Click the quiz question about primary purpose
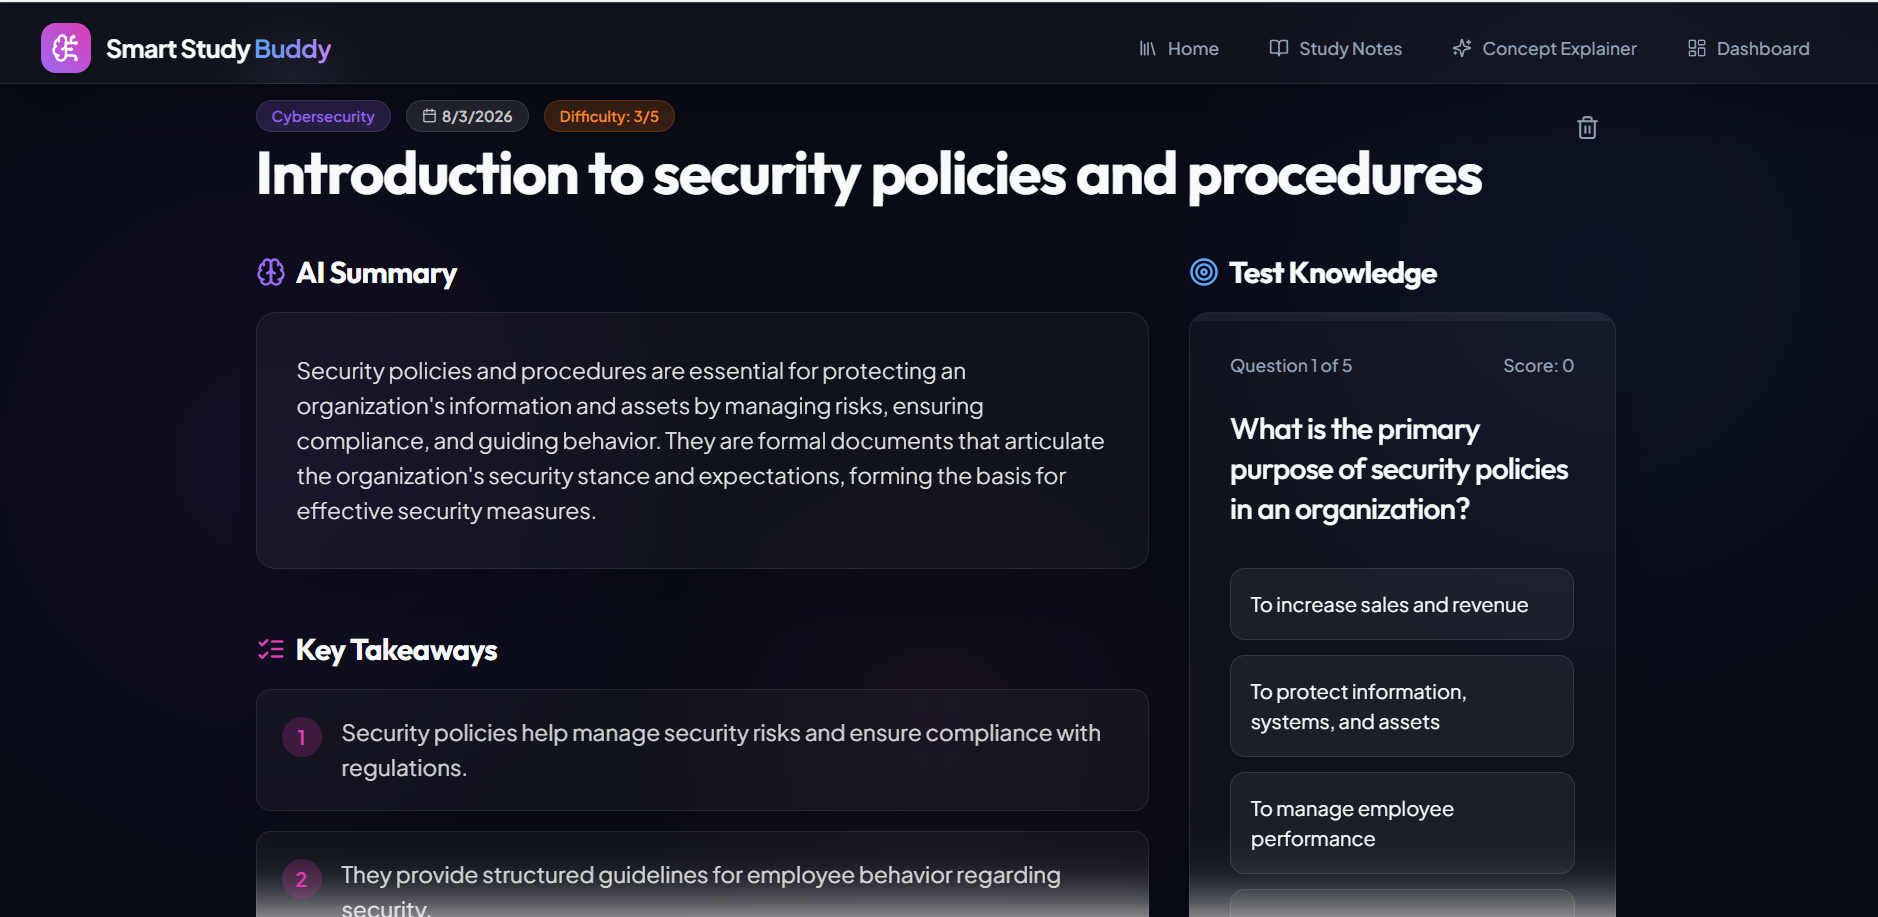This screenshot has height=917, width=1878. click(1399, 469)
